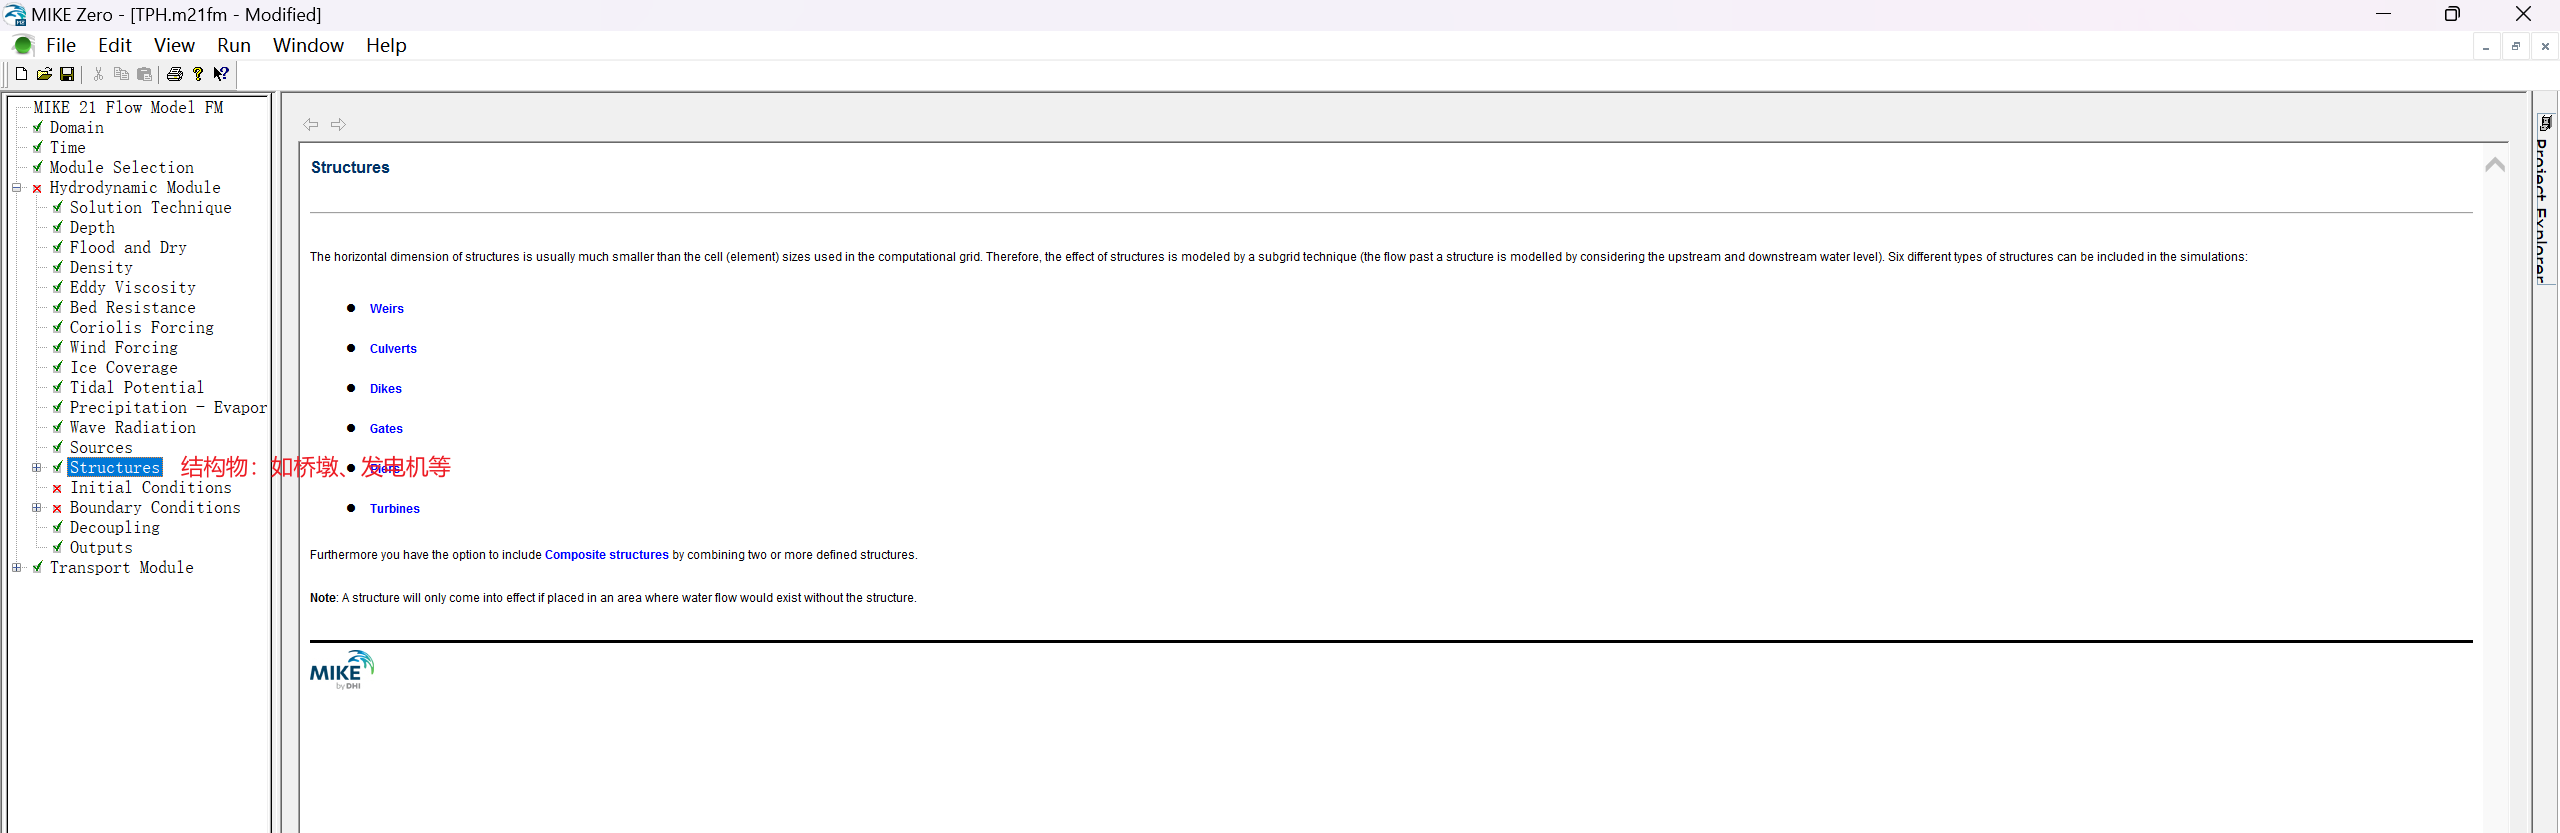Image resolution: width=2560 pixels, height=833 pixels.
Task: Select Depth in the tree
Action: coord(92,228)
